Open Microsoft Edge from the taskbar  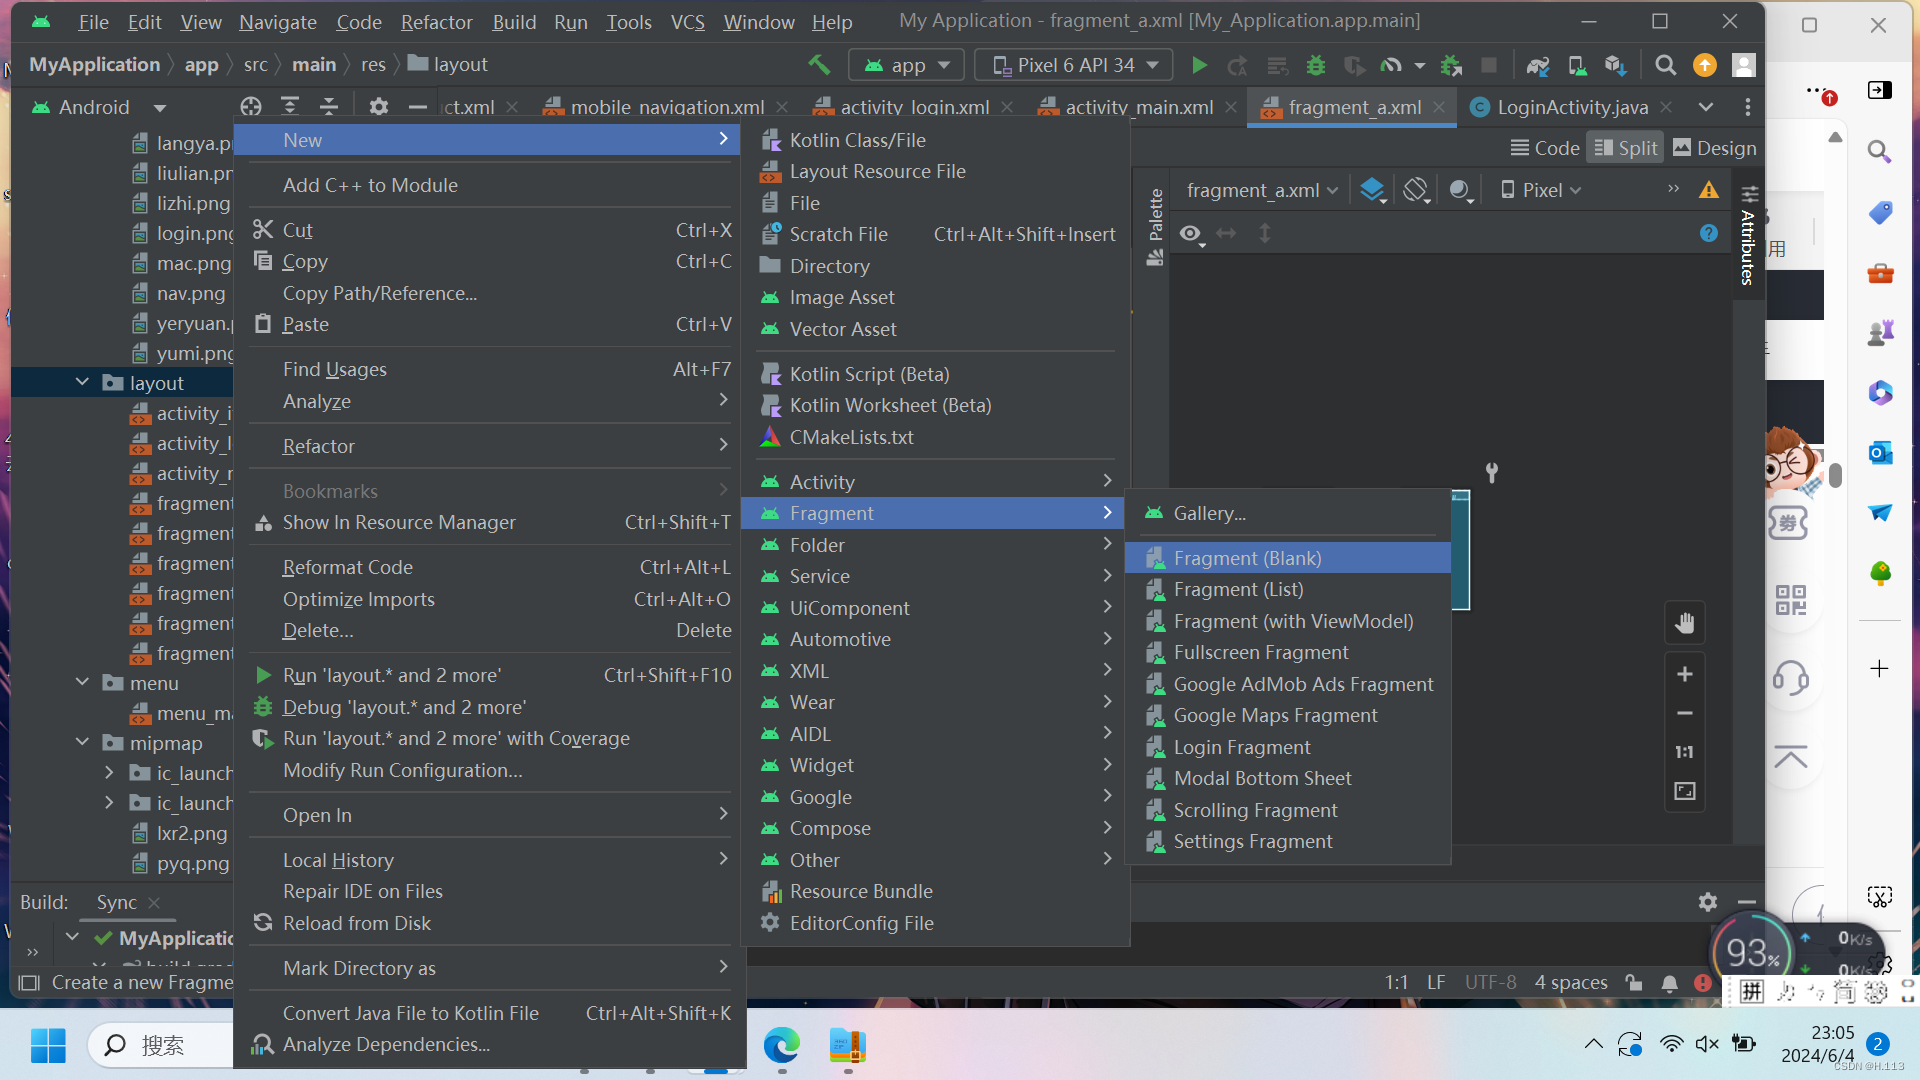[x=781, y=1045]
